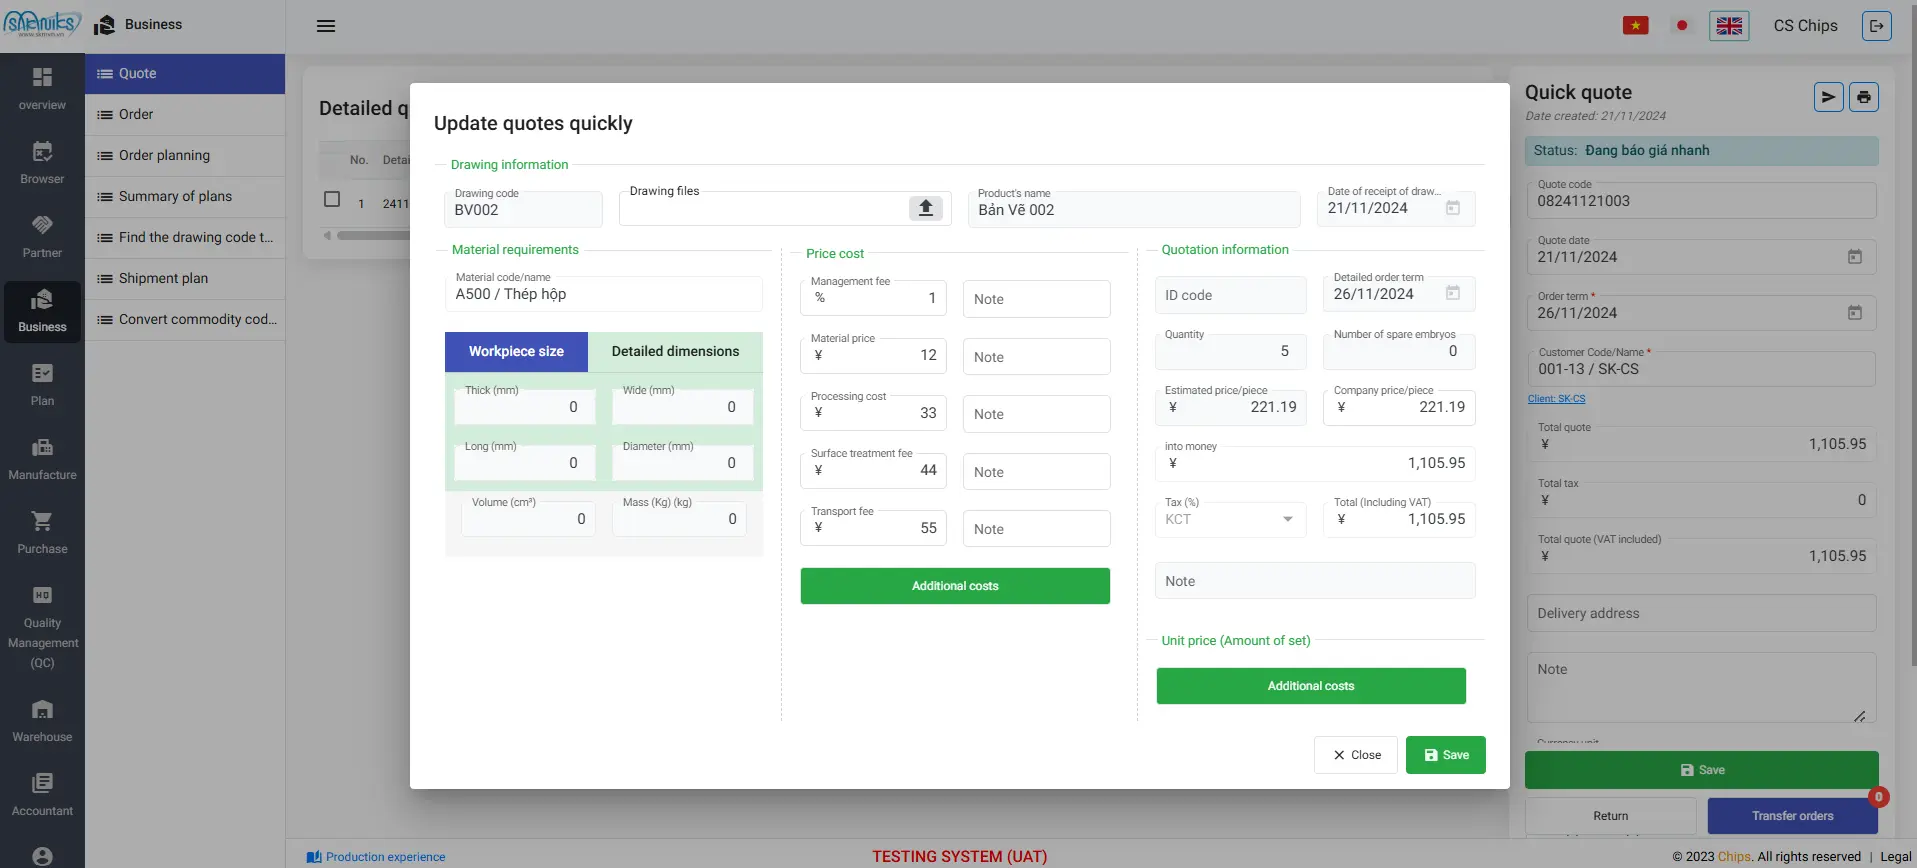Open the Quote date calendar in Quick quote
The height and width of the screenshot is (868, 1917).
(x=1854, y=257)
